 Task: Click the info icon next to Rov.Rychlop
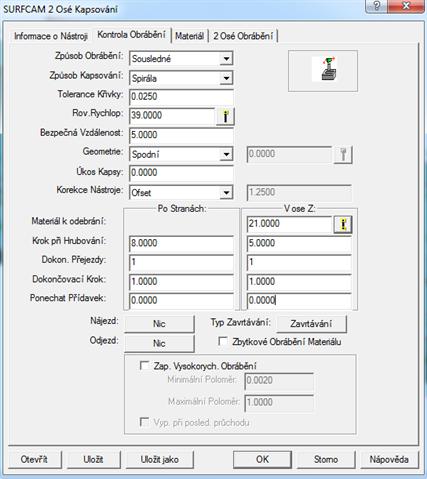(x=225, y=116)
